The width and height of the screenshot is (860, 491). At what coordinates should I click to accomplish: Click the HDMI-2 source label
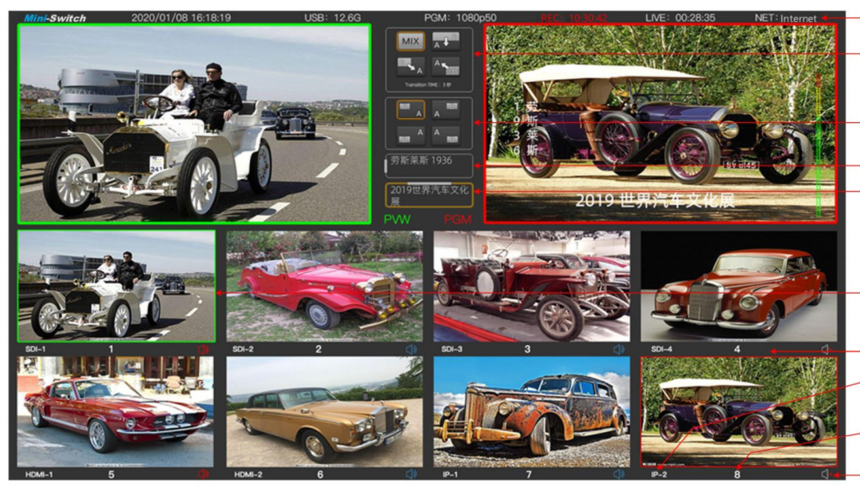(248, 474)
